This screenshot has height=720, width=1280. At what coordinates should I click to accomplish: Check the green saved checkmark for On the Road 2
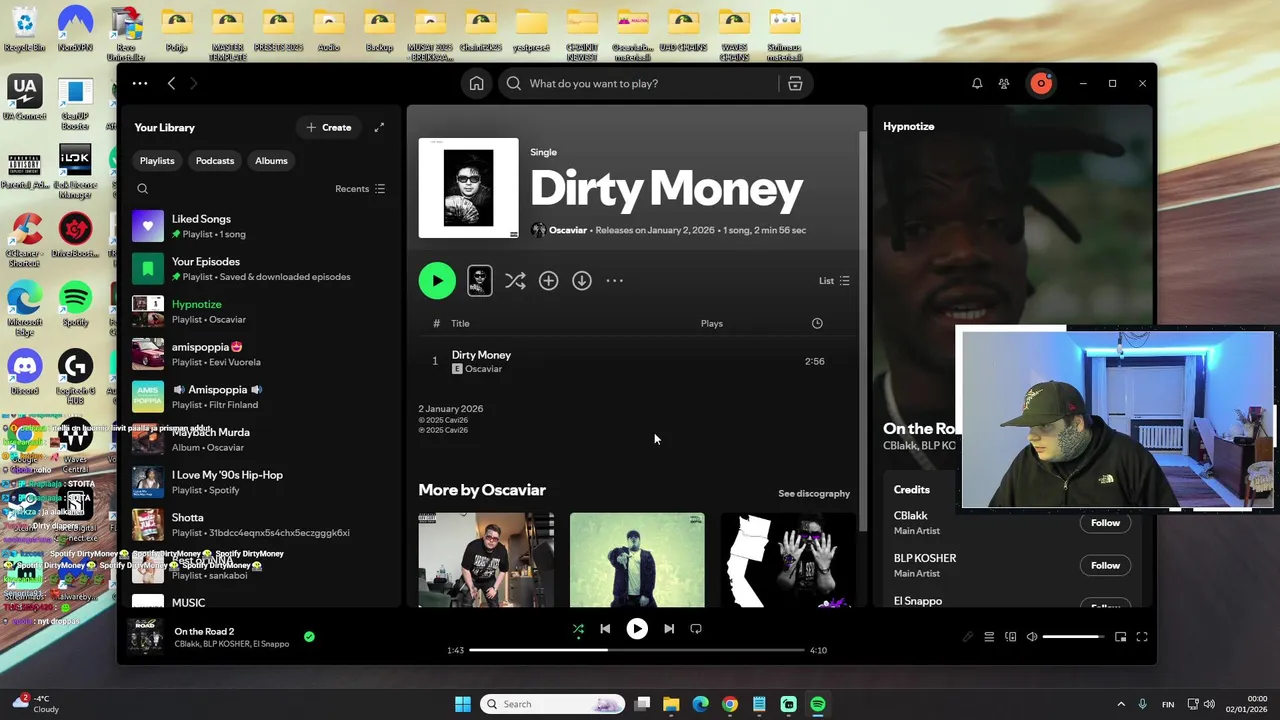(x=309, y=636)
